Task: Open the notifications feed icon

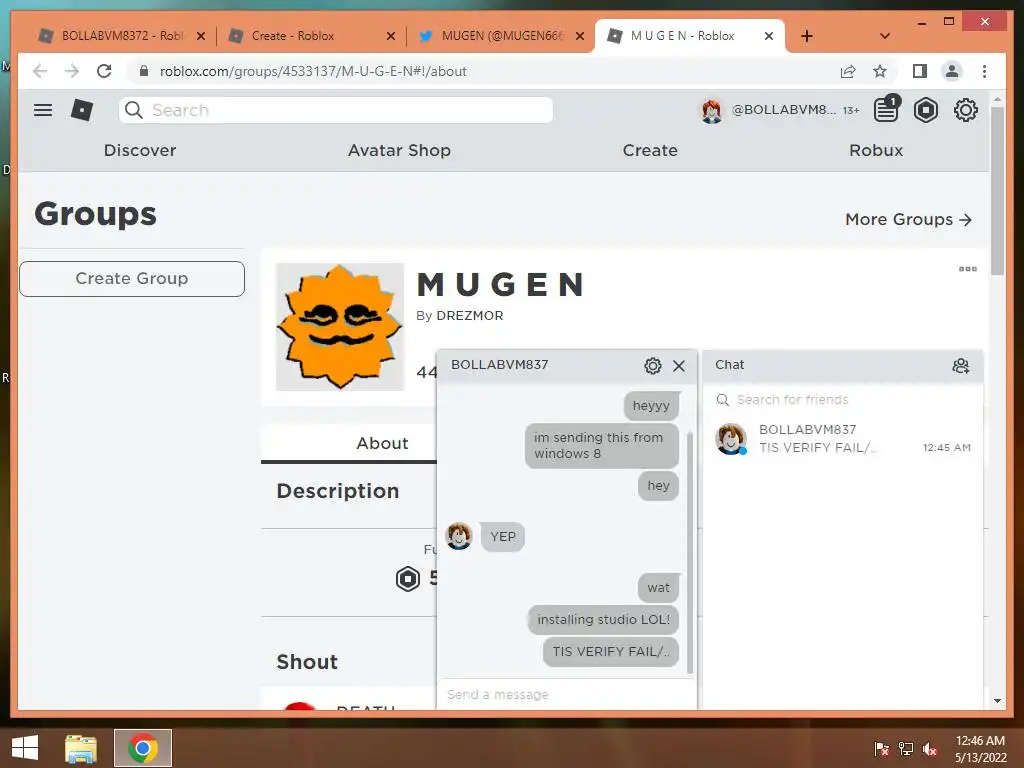Action: point(886,110)
